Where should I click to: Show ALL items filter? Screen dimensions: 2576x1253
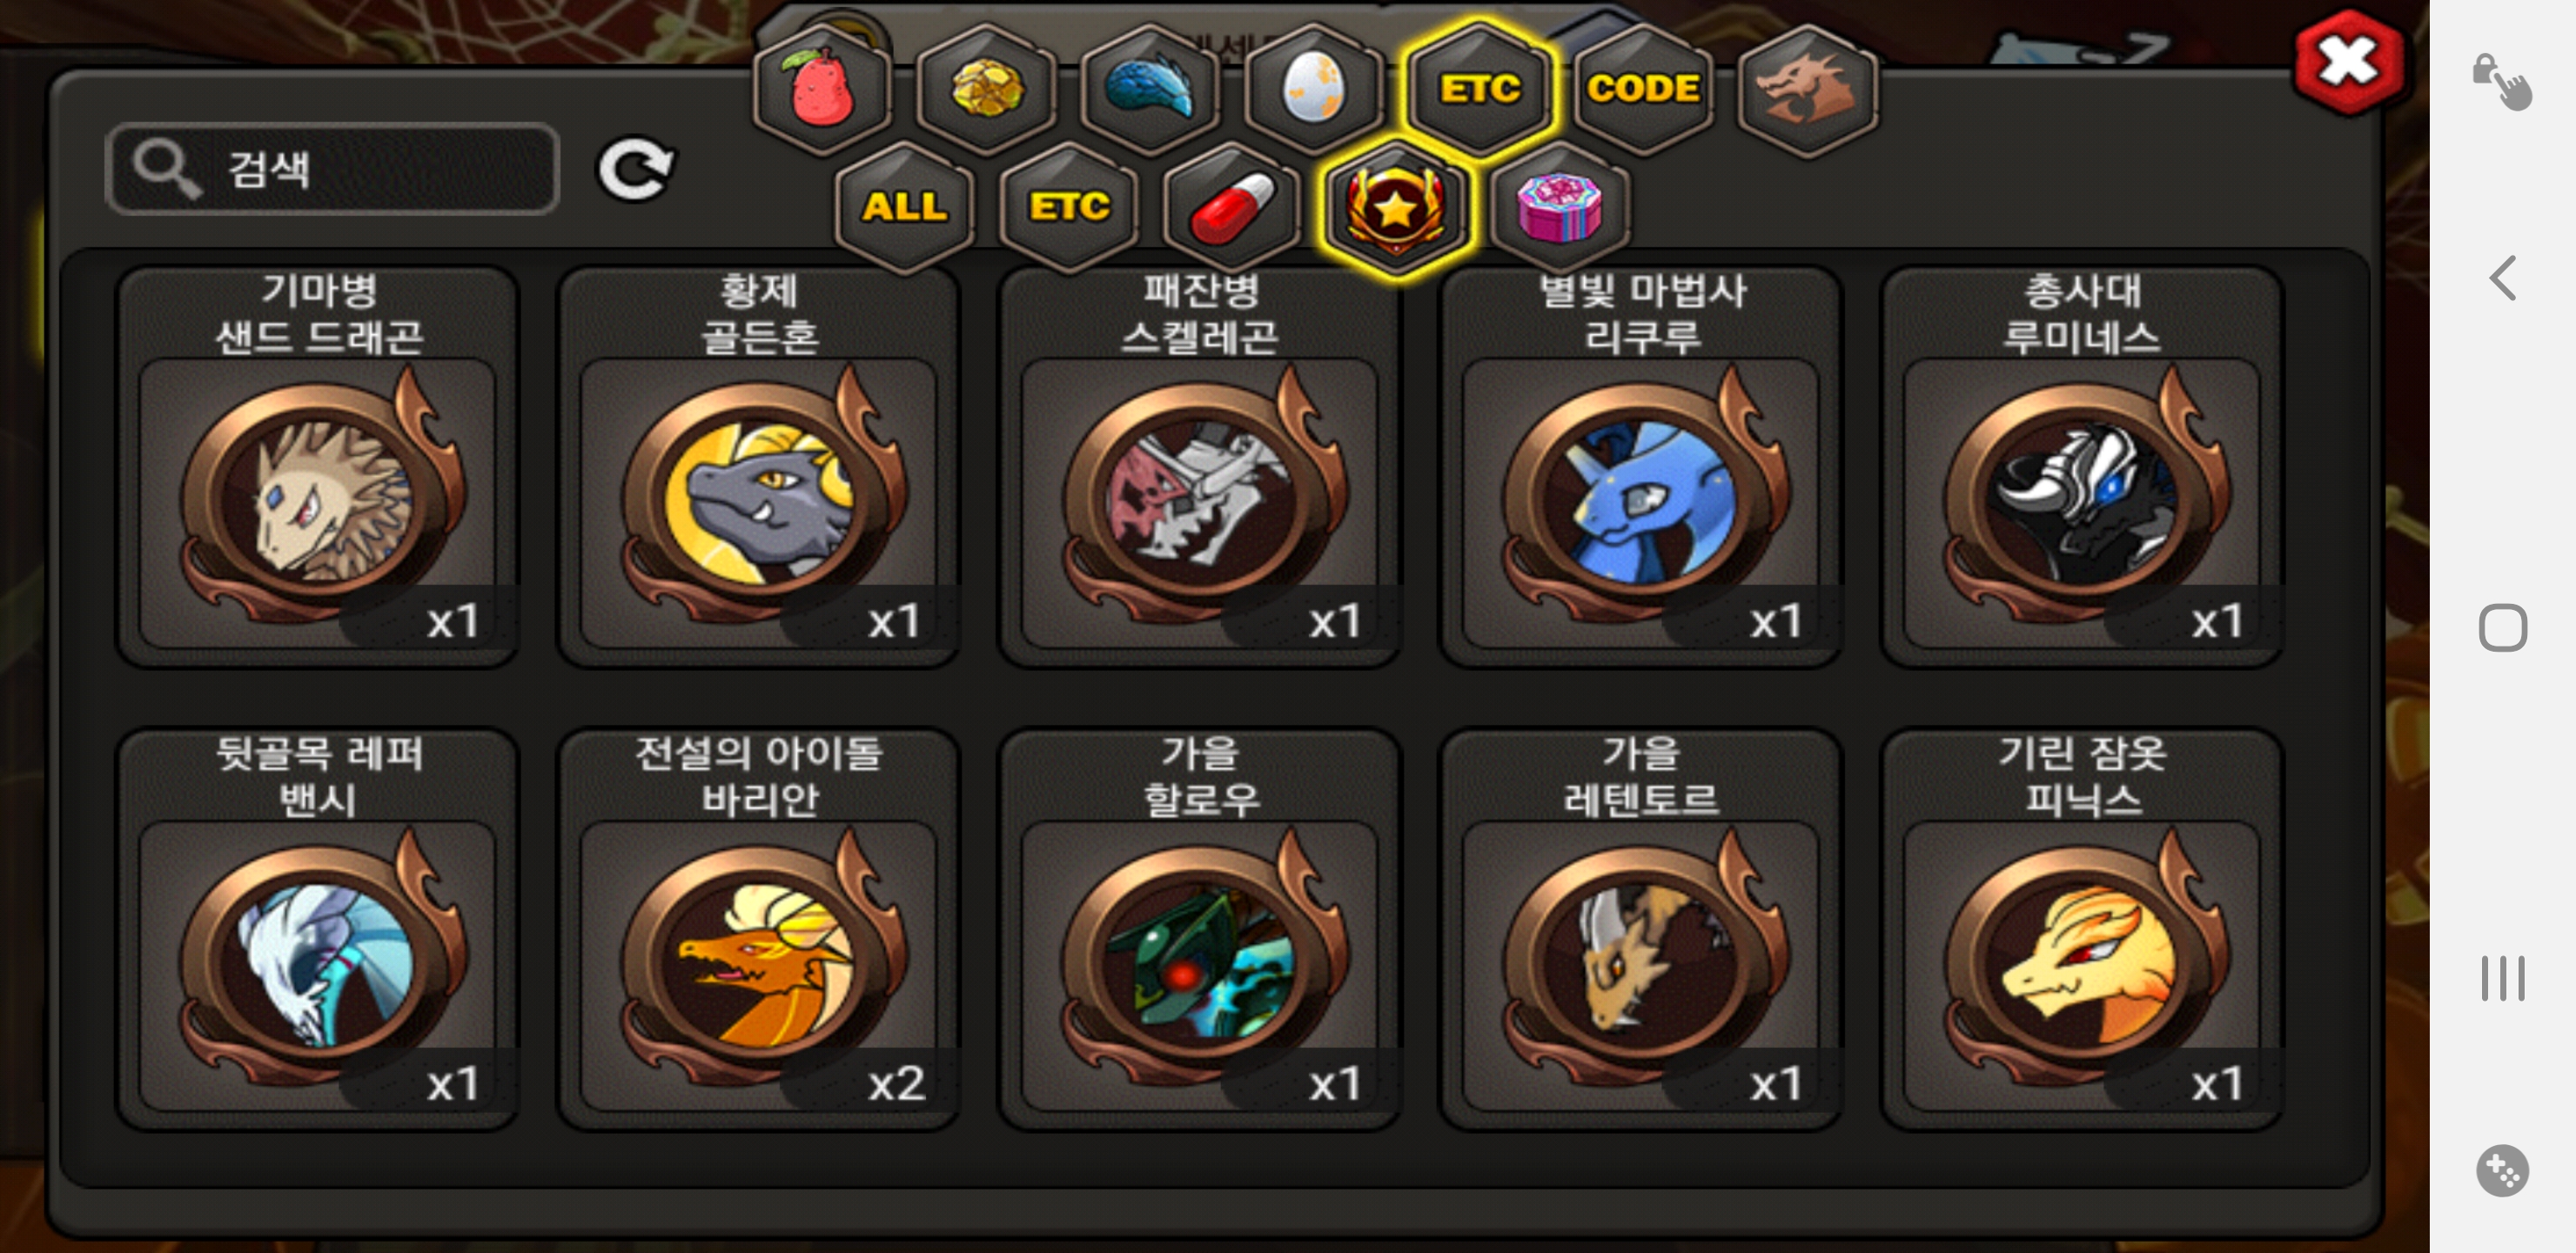pyautogui.click(x=904, y=206)
